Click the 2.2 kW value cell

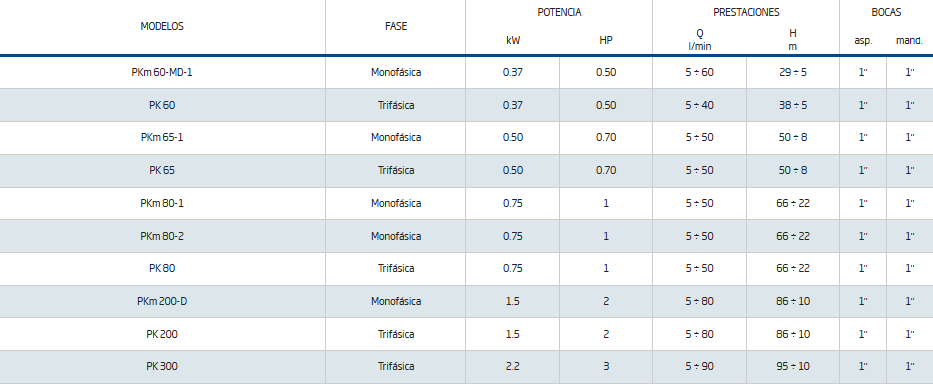512,367
